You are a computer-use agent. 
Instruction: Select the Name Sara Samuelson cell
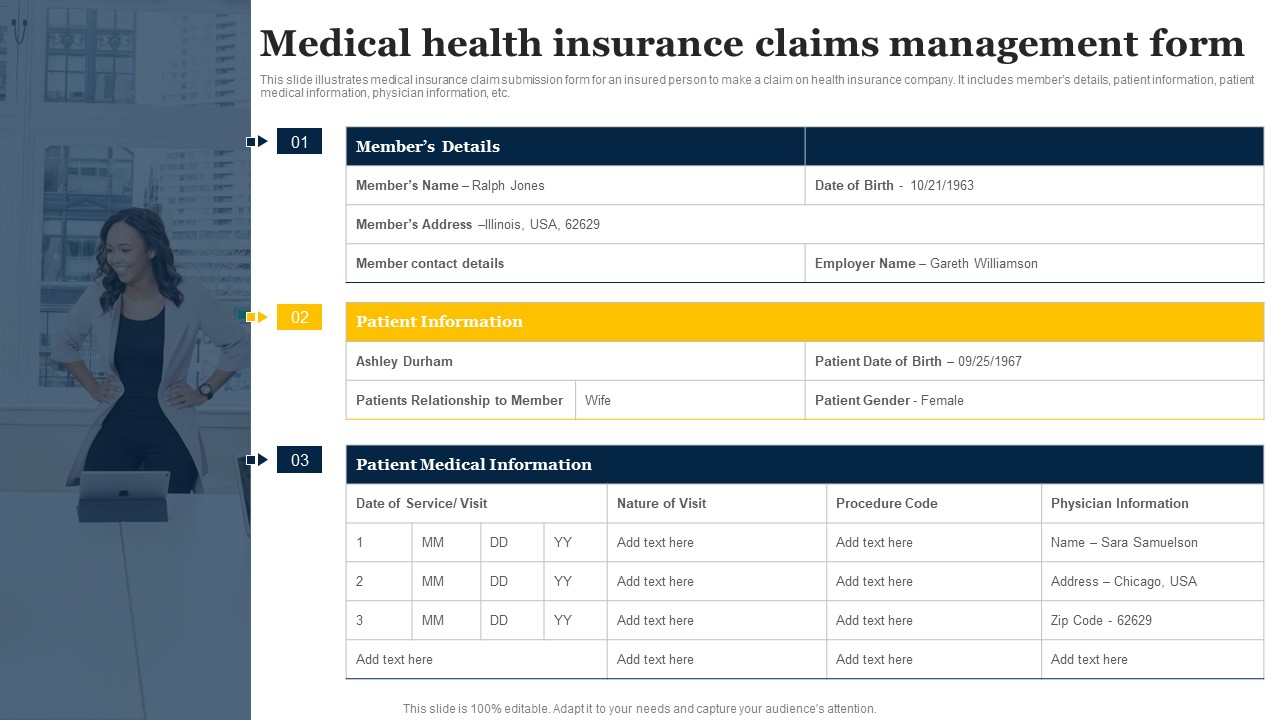click(x=1152, y=542)
